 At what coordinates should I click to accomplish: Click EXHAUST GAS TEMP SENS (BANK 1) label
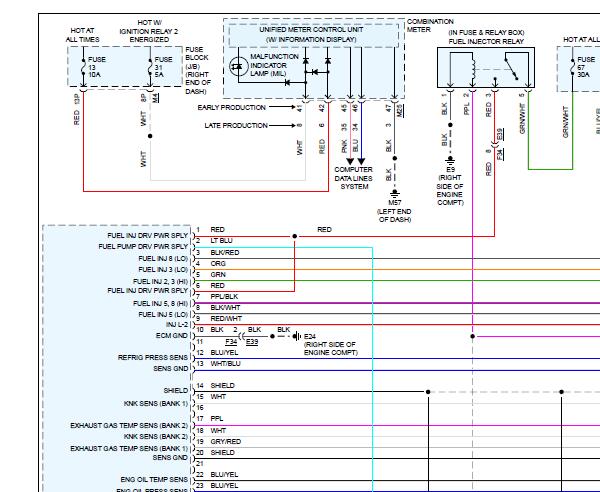[x=129, y=448]
